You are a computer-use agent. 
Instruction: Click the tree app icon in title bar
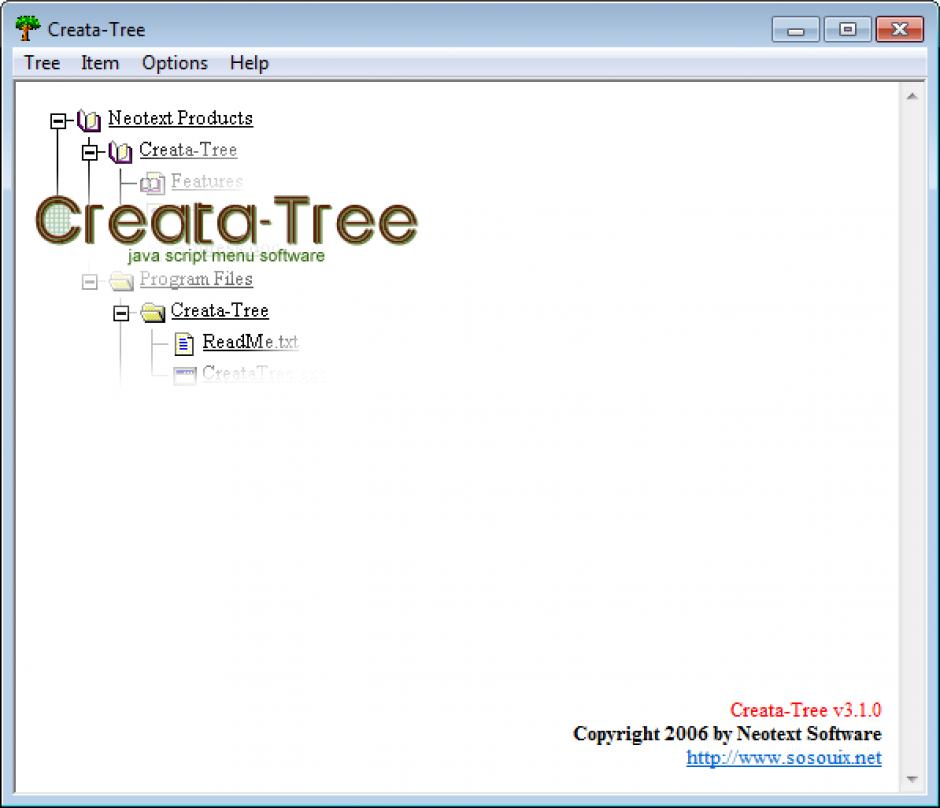point(27,28)
